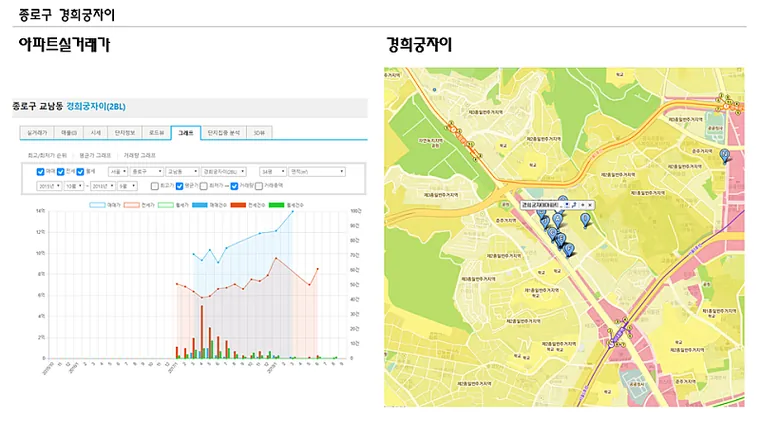Close the 경희궁자이 map popup
Image resolution: width=760 pixels, height=428 pixels.
tap(590, 205)
